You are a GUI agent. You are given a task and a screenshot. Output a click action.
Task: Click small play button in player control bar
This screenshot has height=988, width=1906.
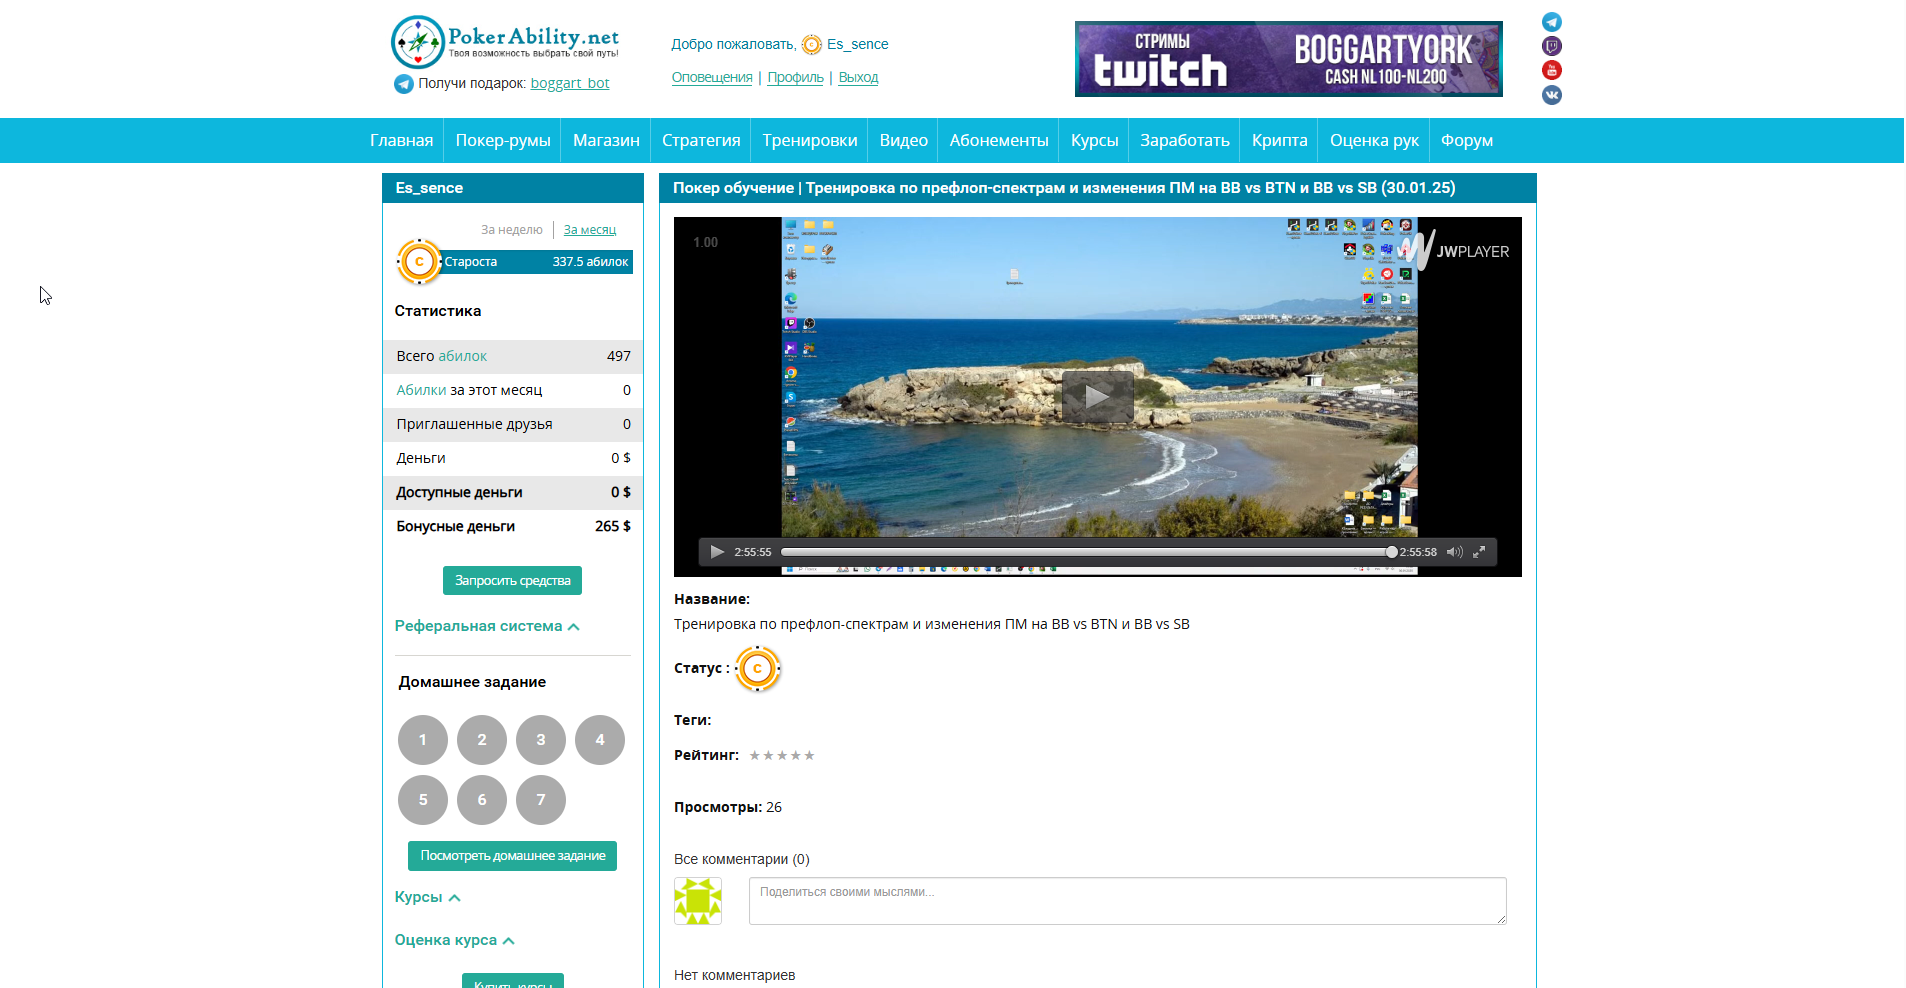pos(717,552)
